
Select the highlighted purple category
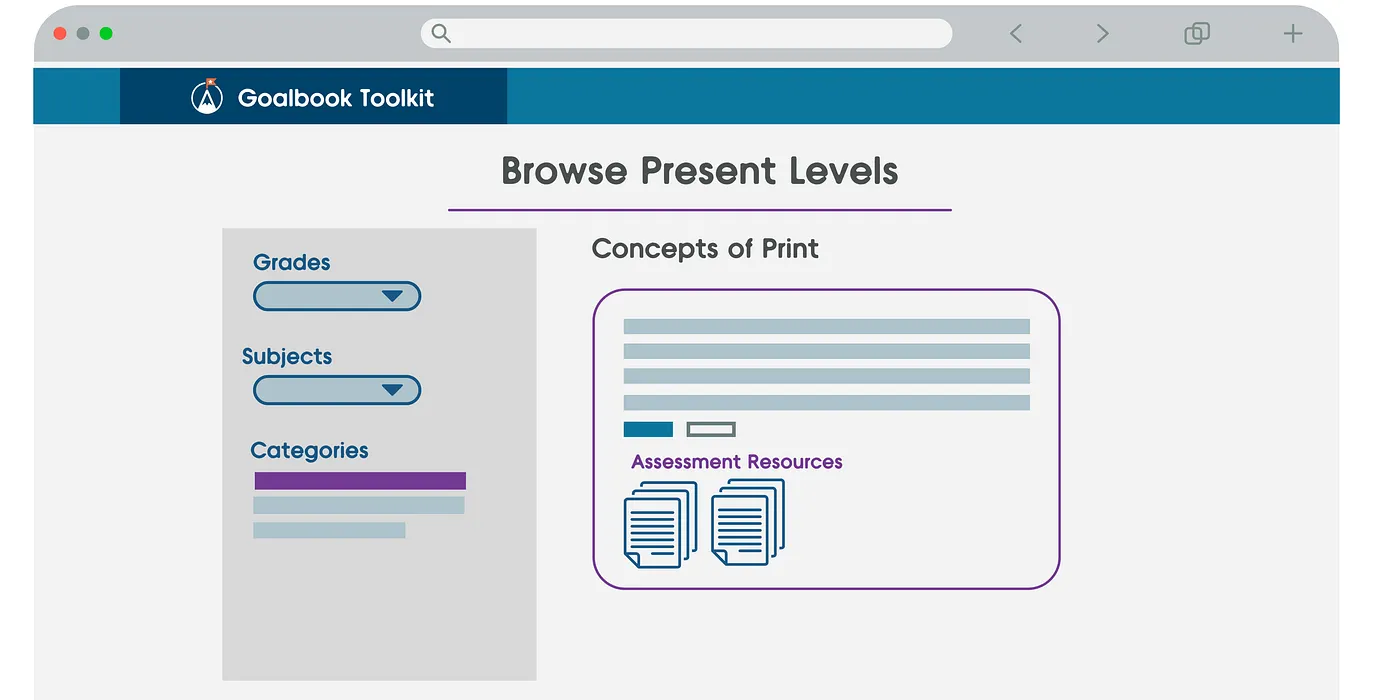(360, 480)
